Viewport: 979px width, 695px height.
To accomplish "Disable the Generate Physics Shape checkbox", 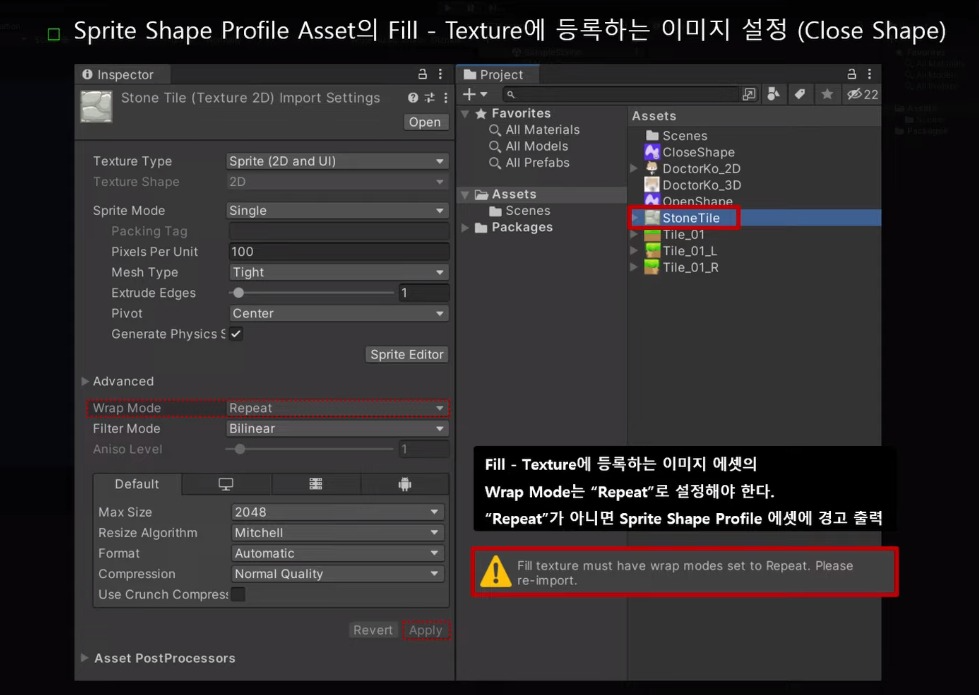I will coord(237,334).
